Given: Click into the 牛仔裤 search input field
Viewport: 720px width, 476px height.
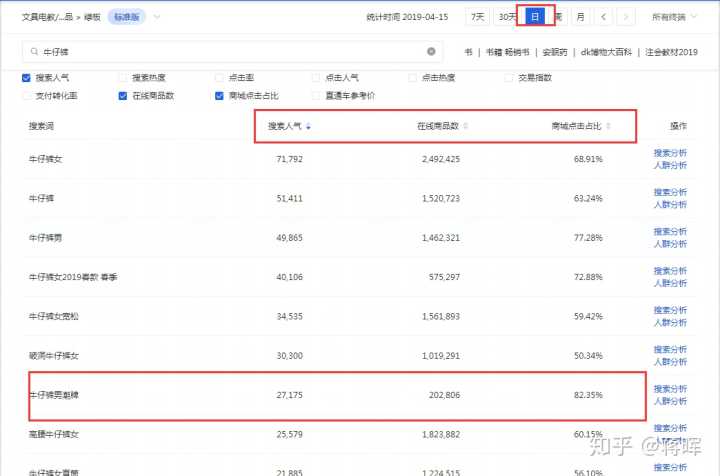Looking at the screenshot, I should [x=230, y=51].
